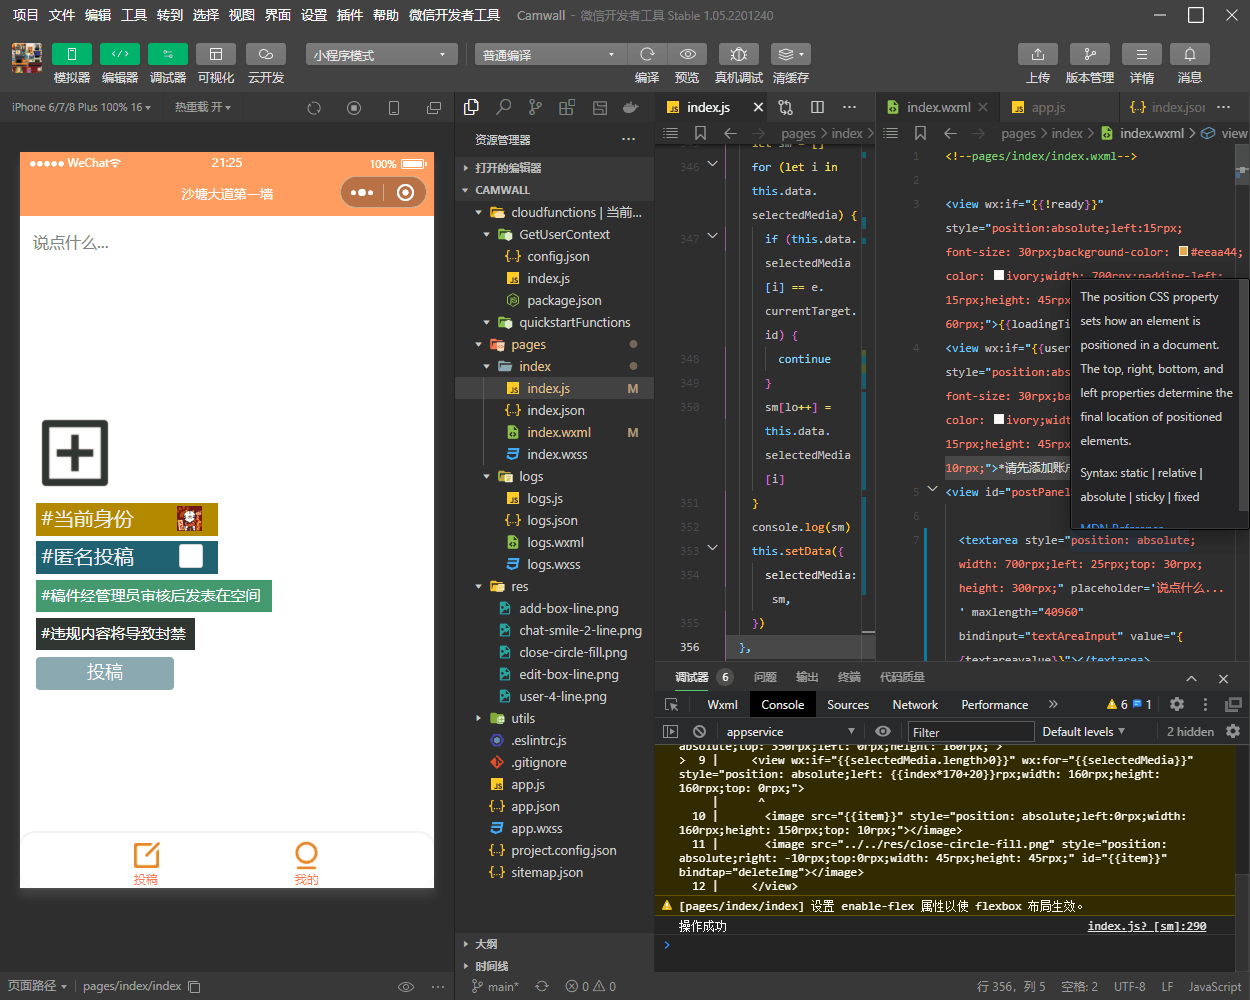
Task: Toggle the console live expression eye icon
Action: 882,732
